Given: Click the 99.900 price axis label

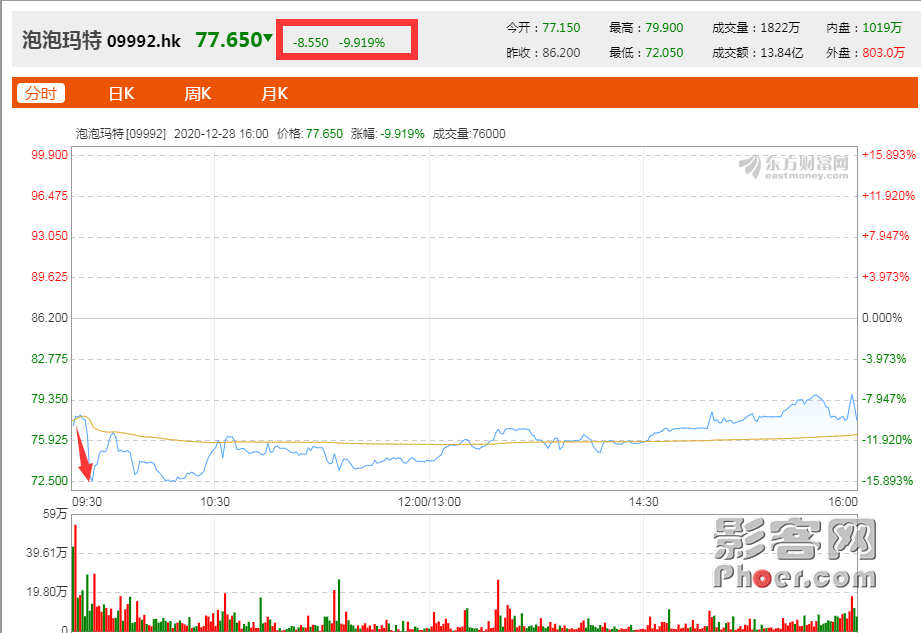Looking at the screenshot, I should [x=49, y=155].
